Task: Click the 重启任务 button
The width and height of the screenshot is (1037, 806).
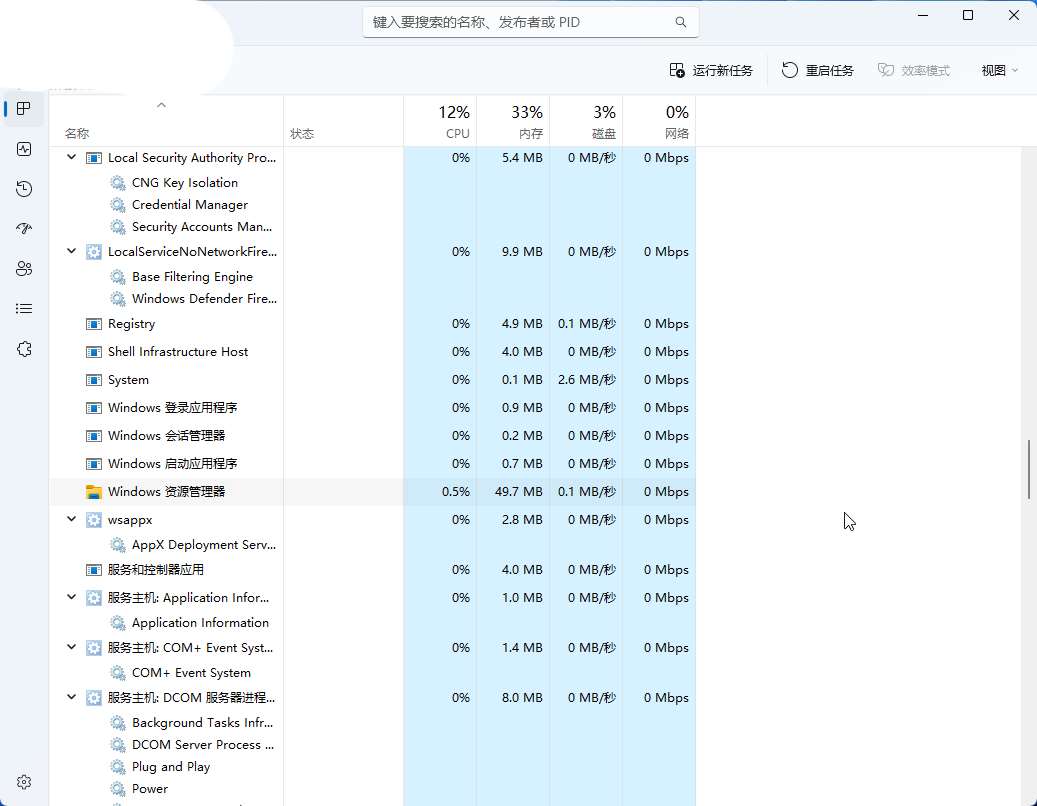Action: click(818, 70)
